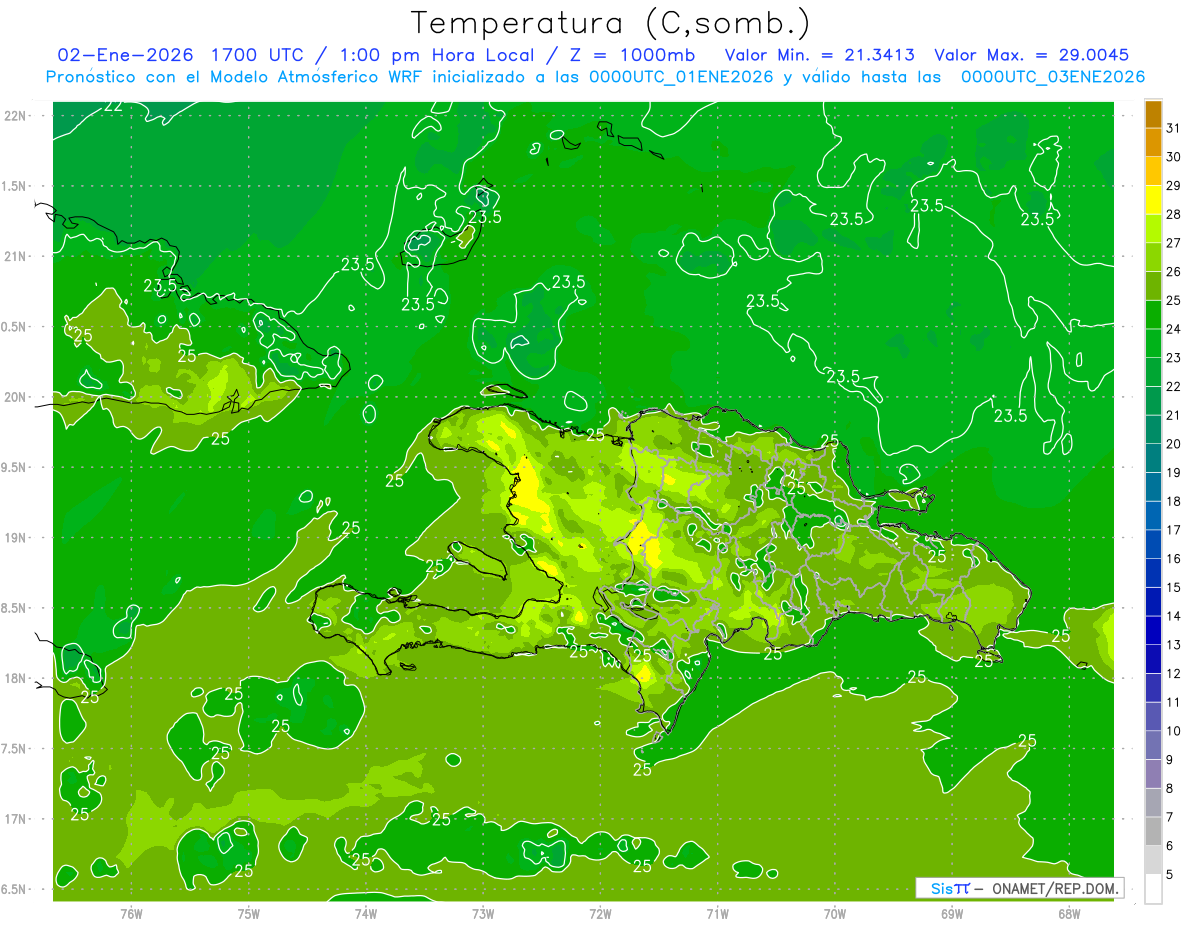The width and height of the screenshot is (1200, 927).
Task: Click the '74W' longitude axis label
Action: [366, 913]
